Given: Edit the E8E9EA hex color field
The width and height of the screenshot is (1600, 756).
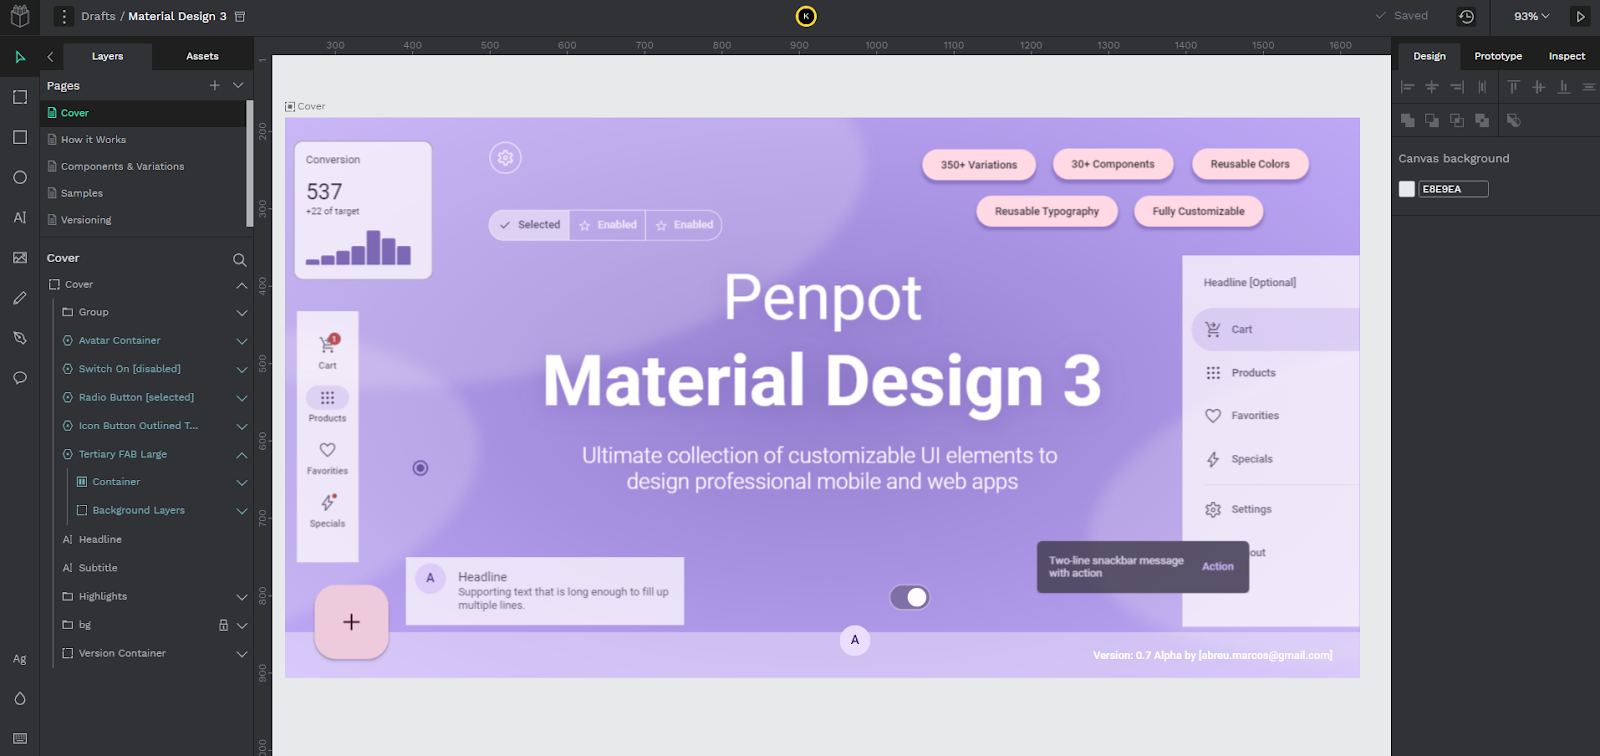Looking at the screenshot, I should coord(1454,189).
